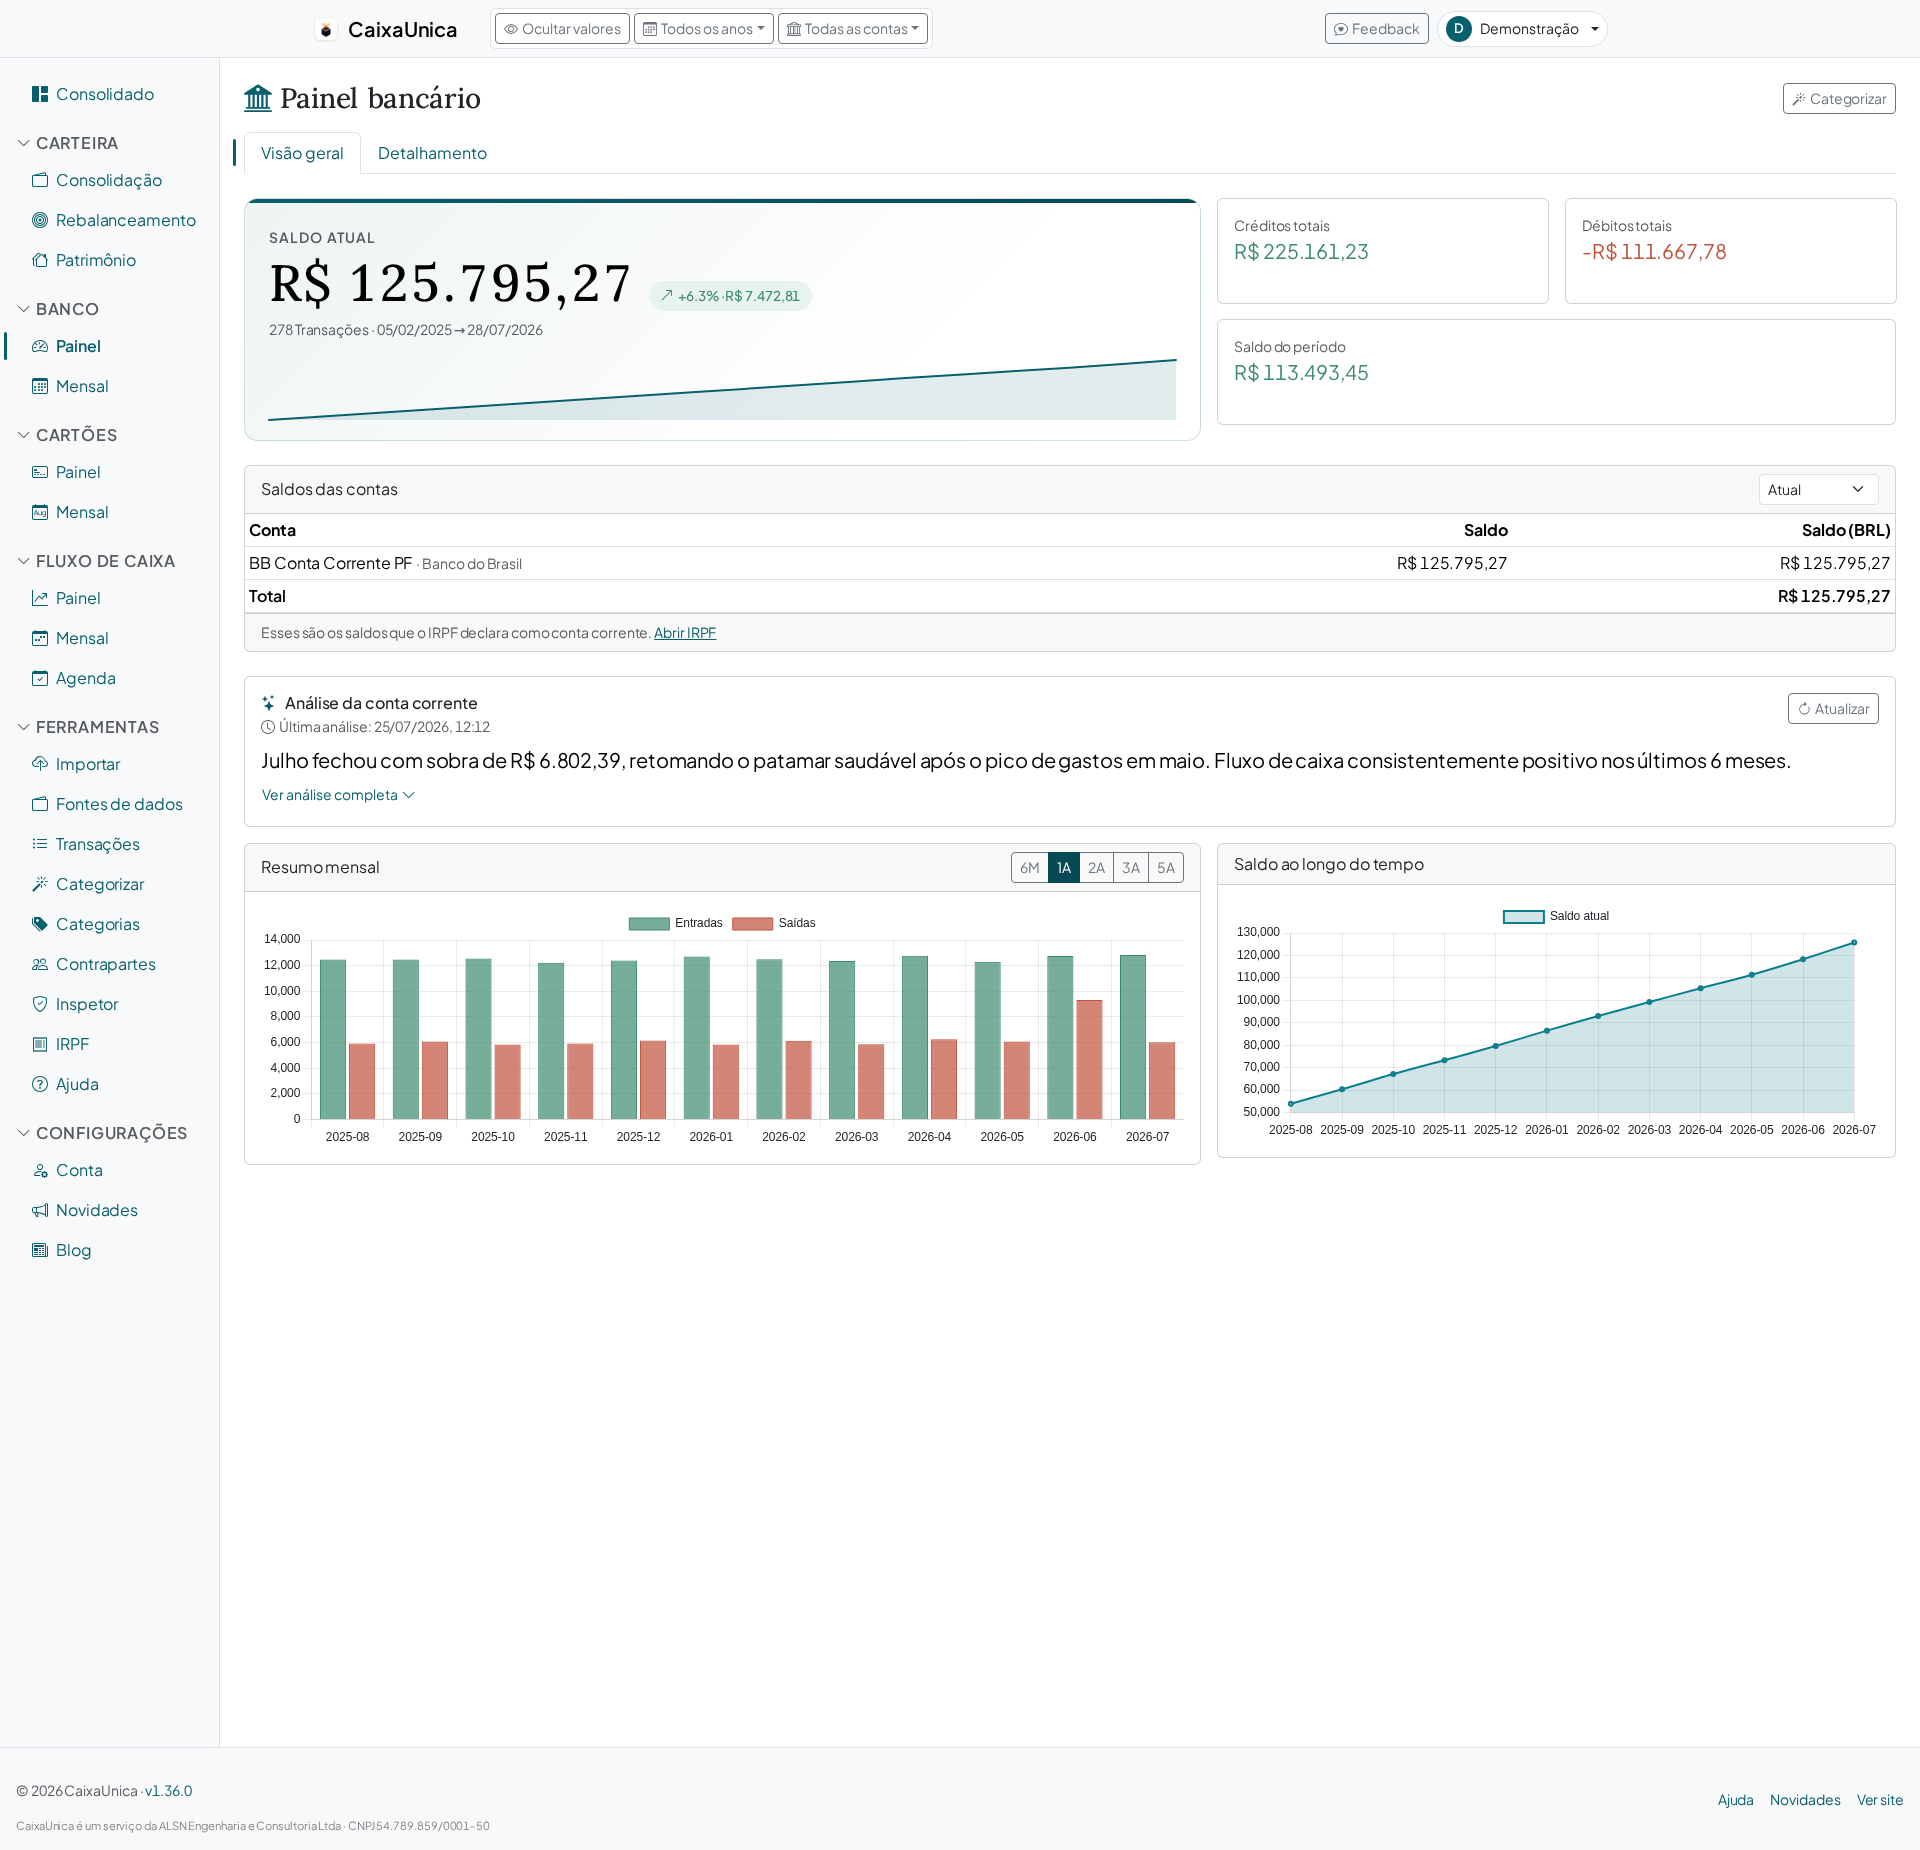Open footer Ver site link
Screen dimensions: 1920x1850
(1879, 1800)
